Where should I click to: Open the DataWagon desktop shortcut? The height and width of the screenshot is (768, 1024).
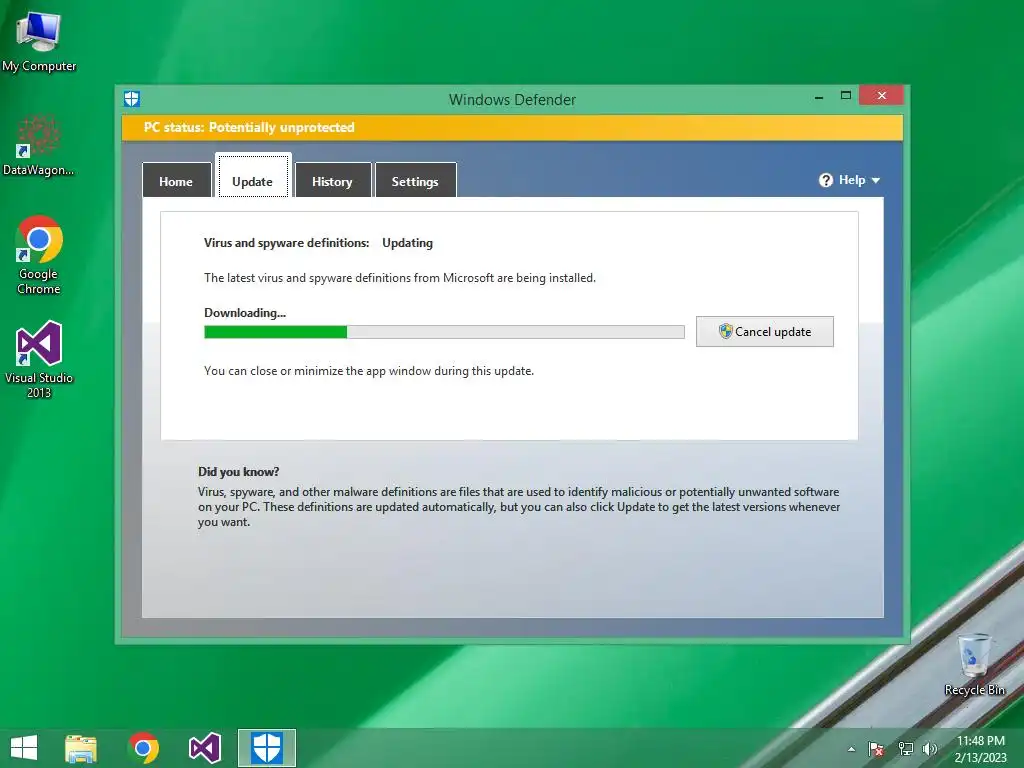pos(39,146)
